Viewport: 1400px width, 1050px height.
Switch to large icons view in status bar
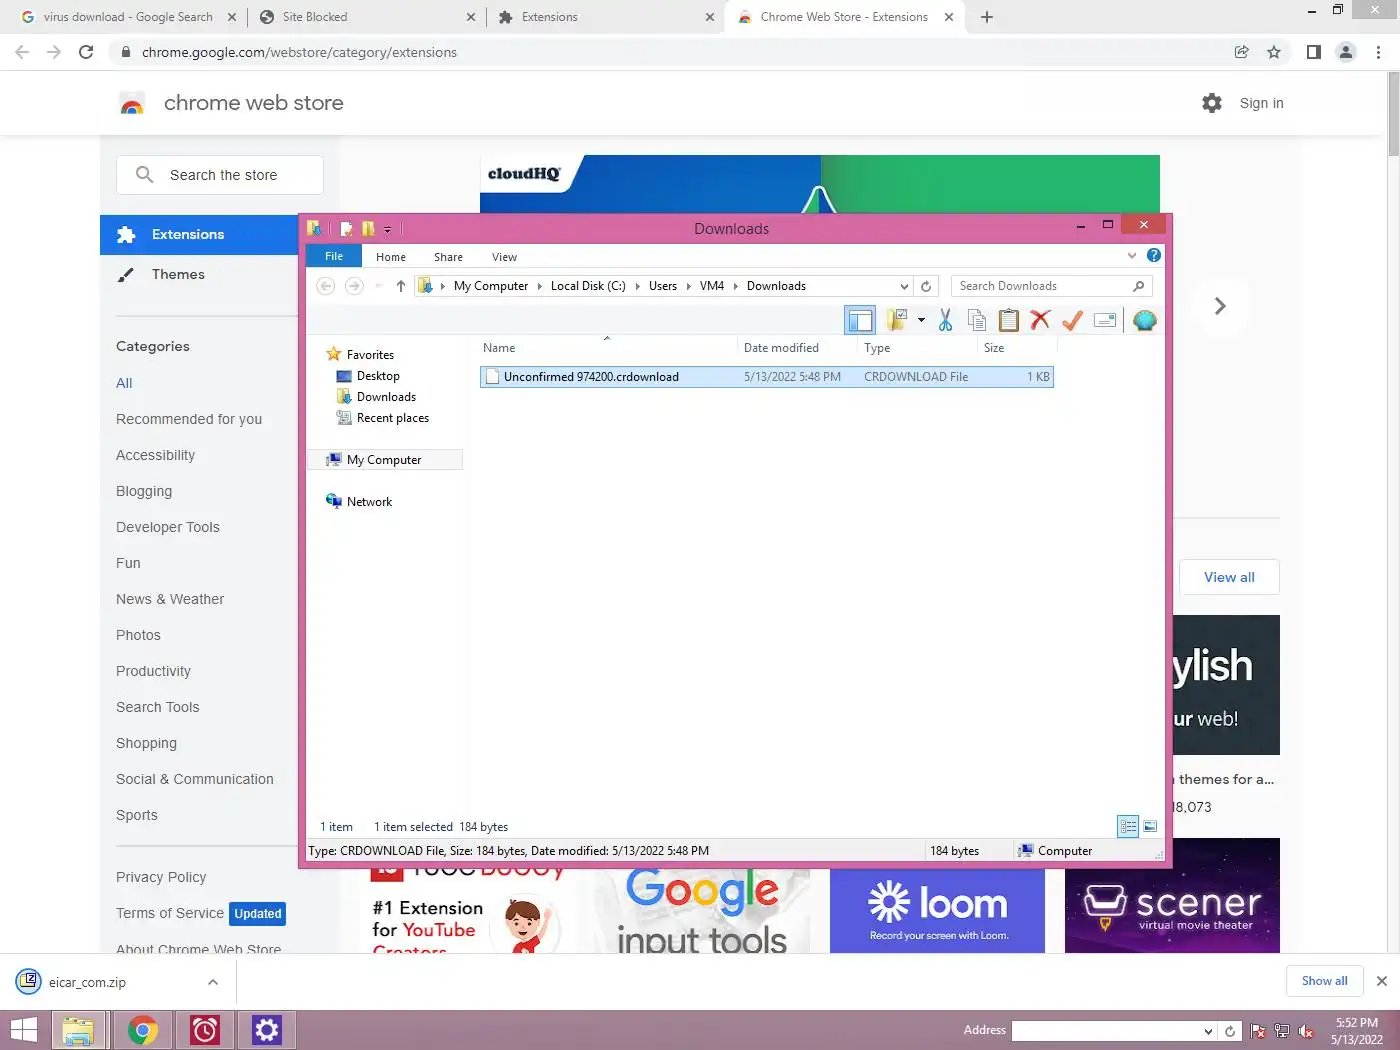1150,827
